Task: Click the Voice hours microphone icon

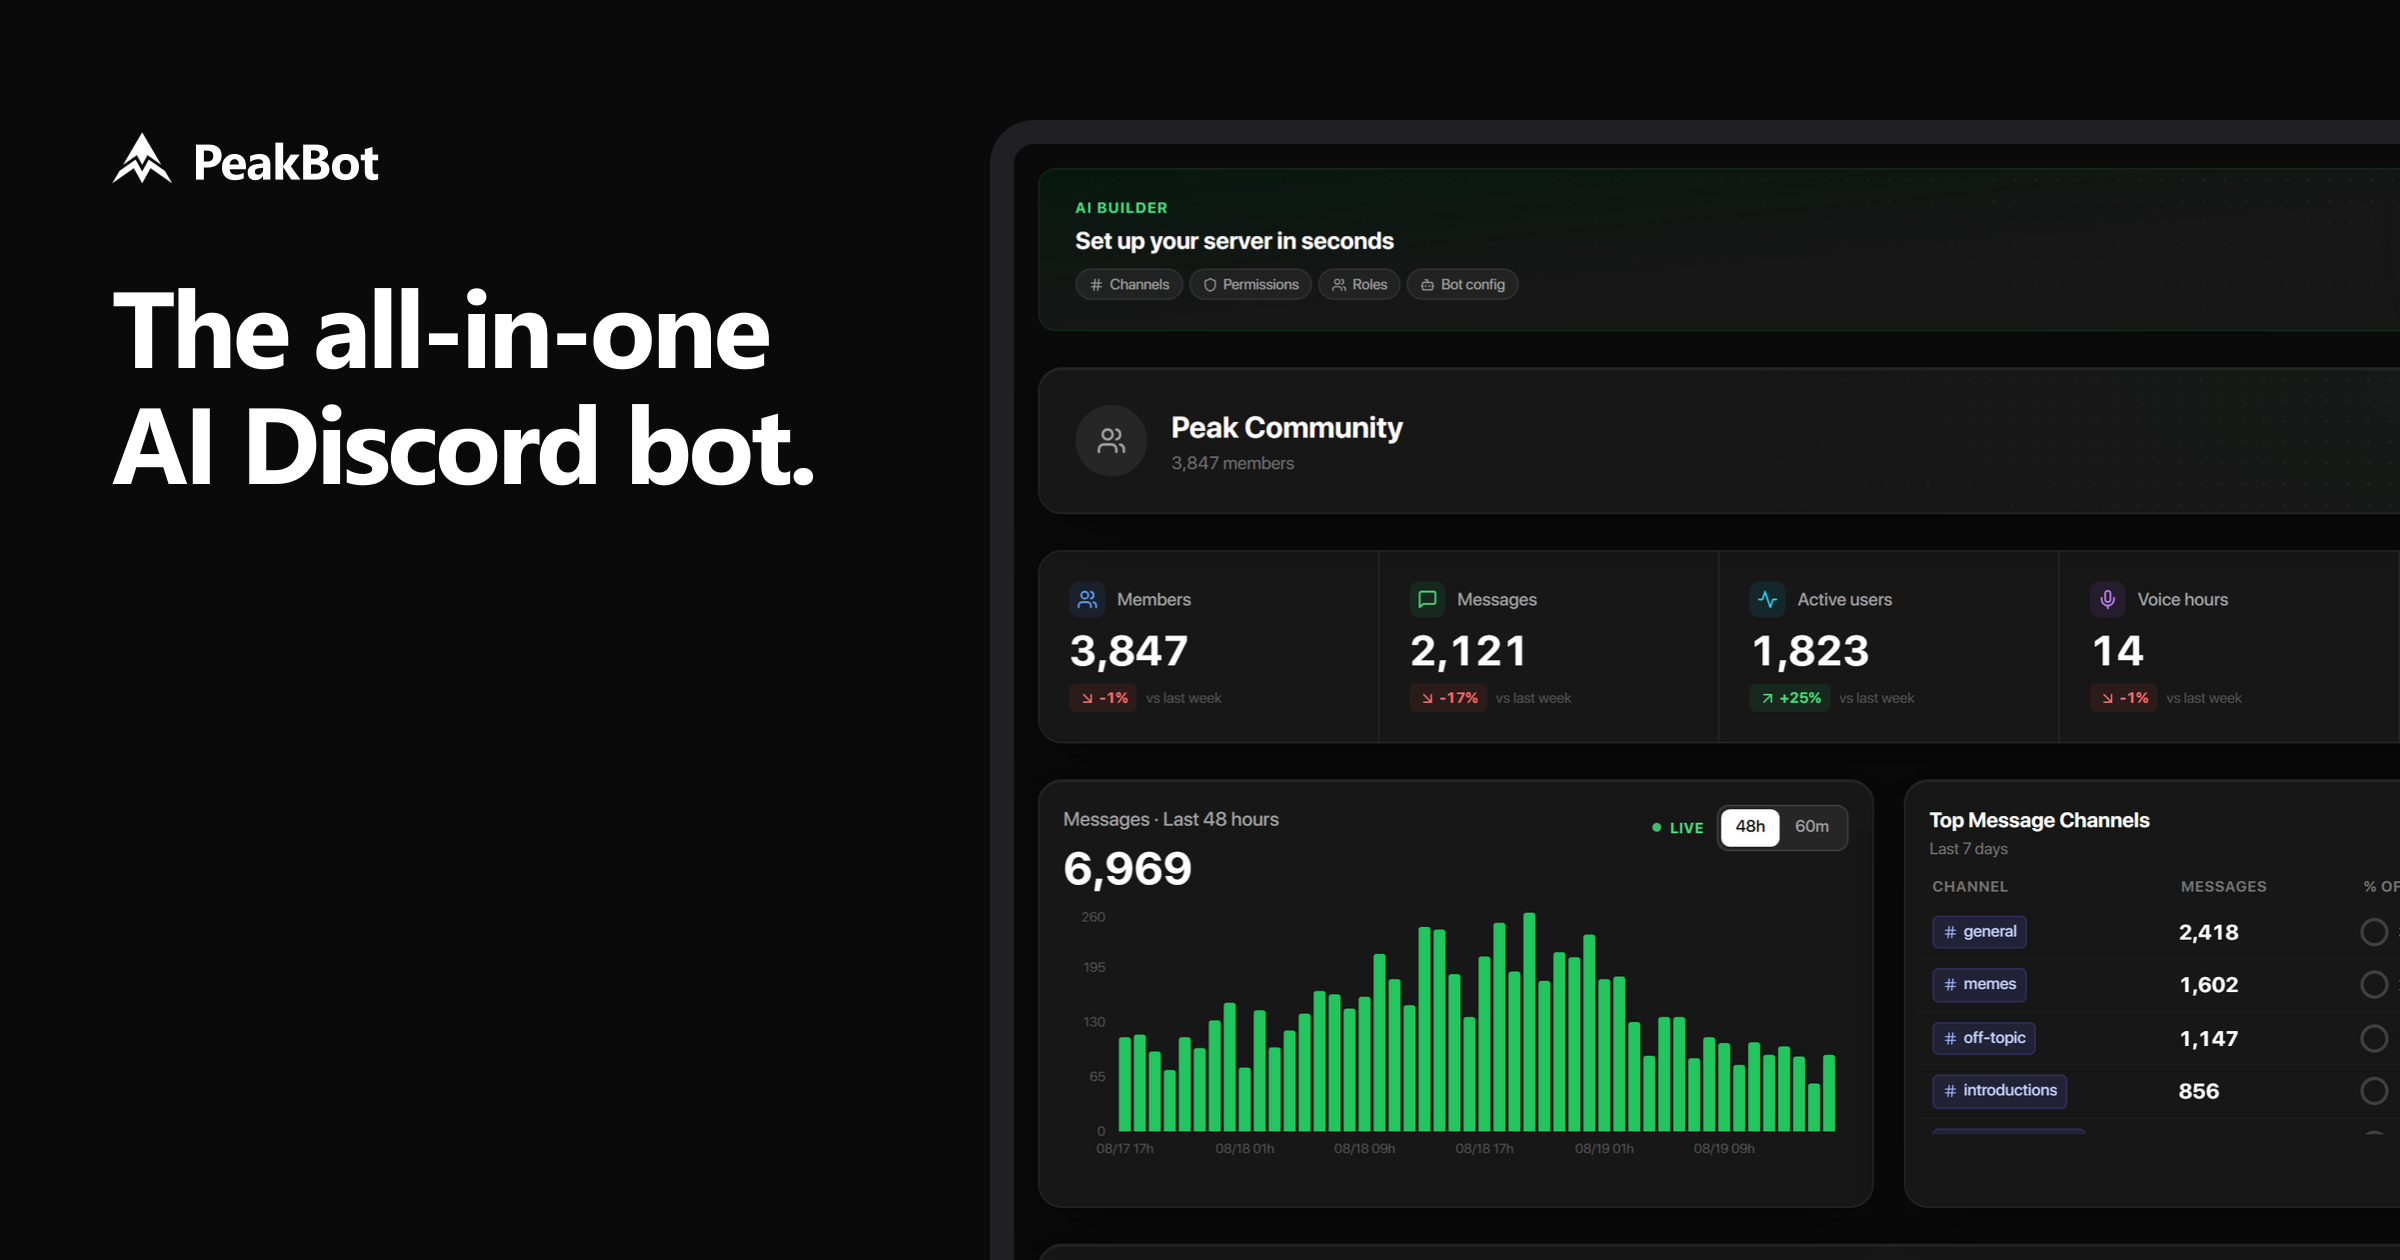Action: [x=2107, y=599]
